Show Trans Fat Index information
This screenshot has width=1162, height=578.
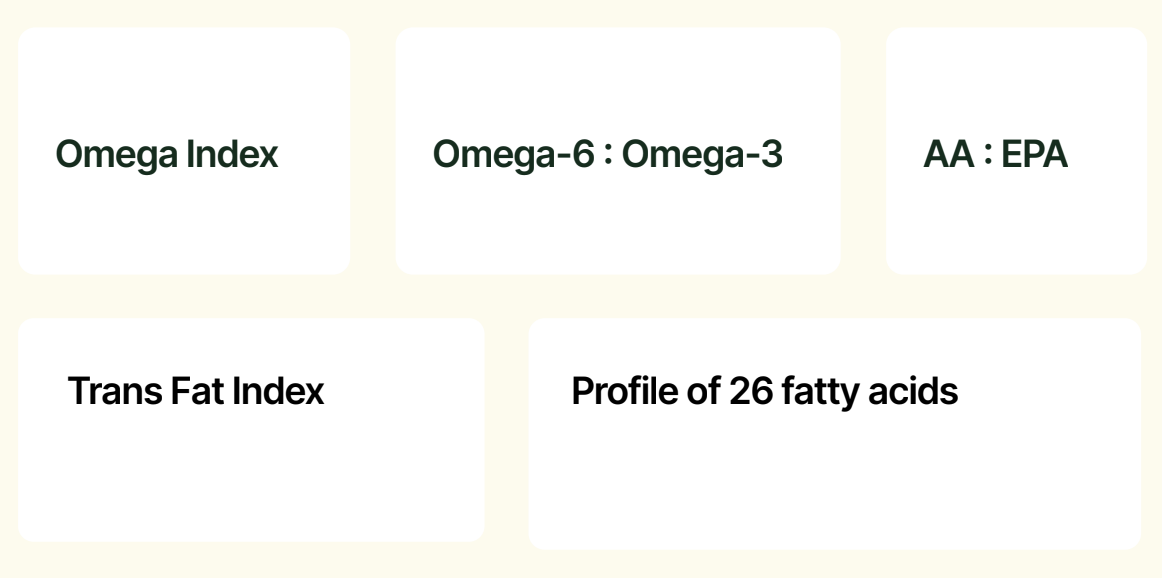pyautogui.click(x=251, y=430)
